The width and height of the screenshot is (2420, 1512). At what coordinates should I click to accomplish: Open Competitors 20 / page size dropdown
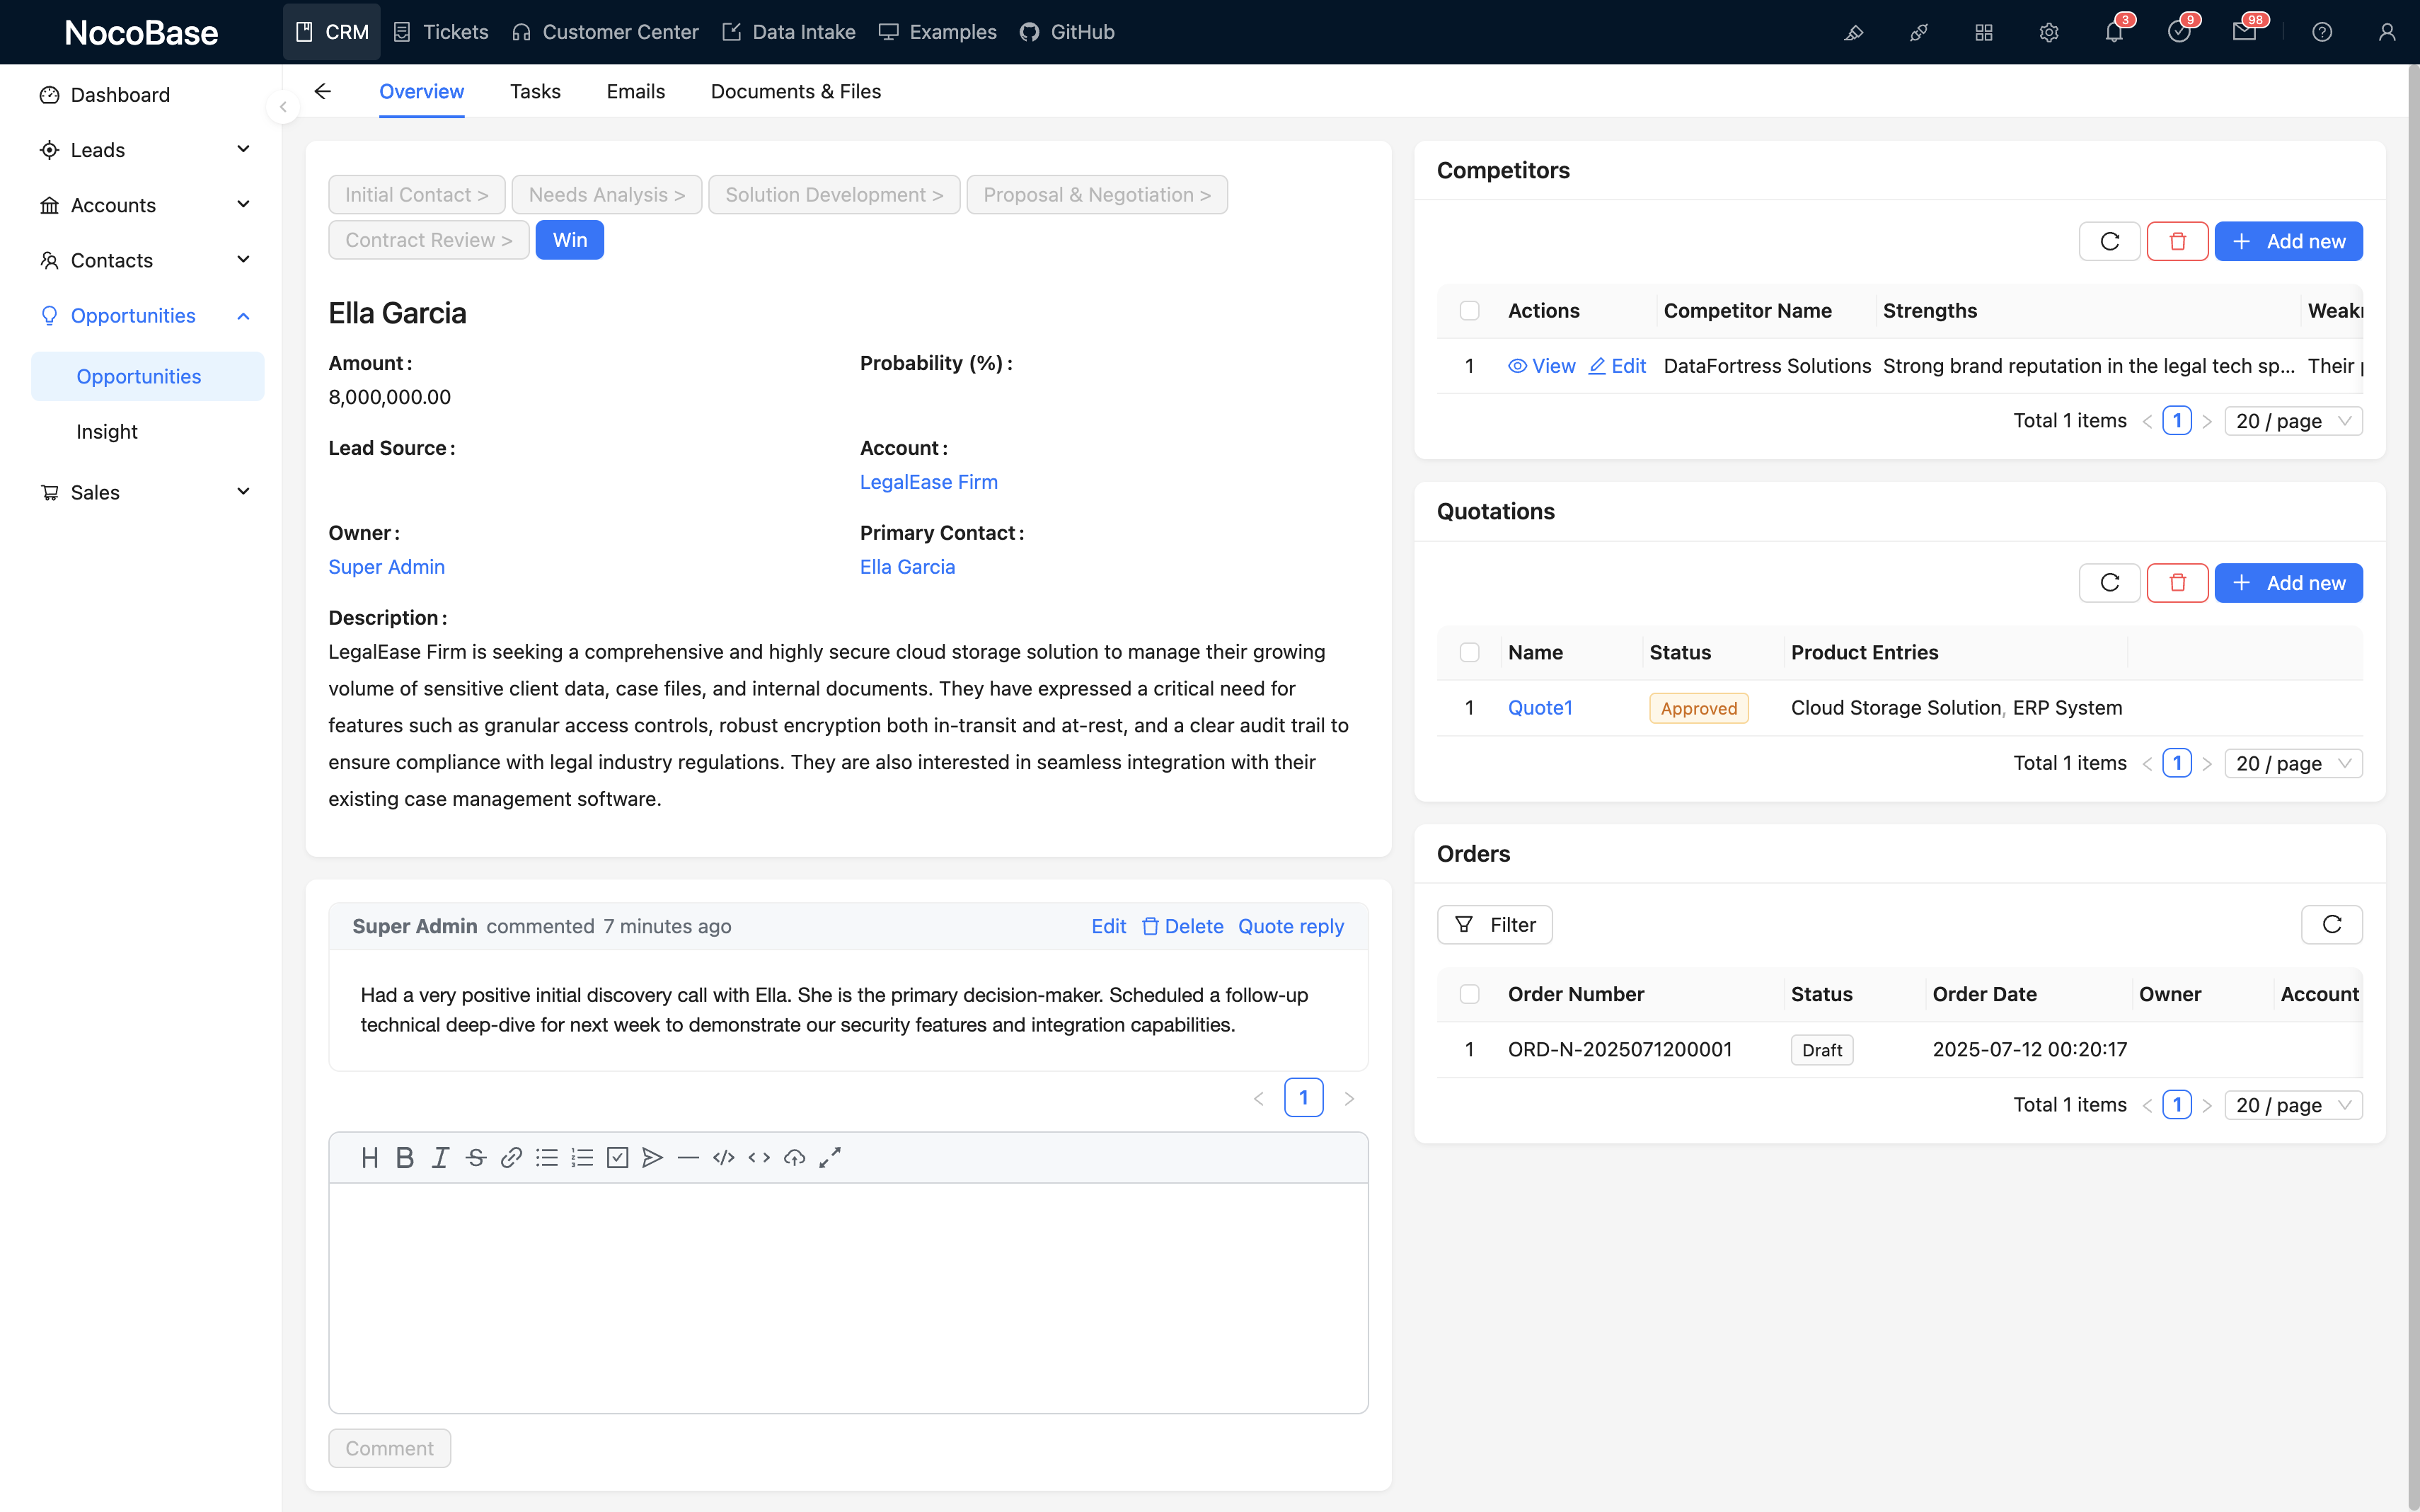click(x=2292, y=421)
